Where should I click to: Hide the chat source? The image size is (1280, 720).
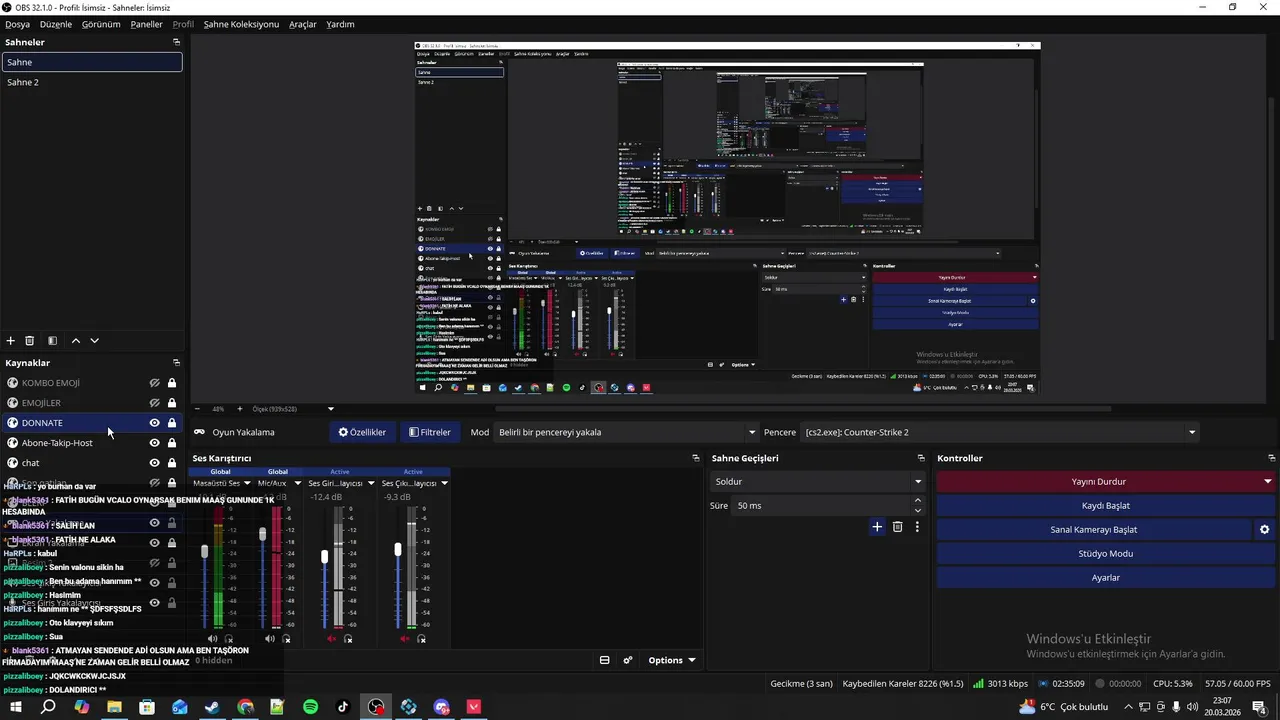point(155,463)
